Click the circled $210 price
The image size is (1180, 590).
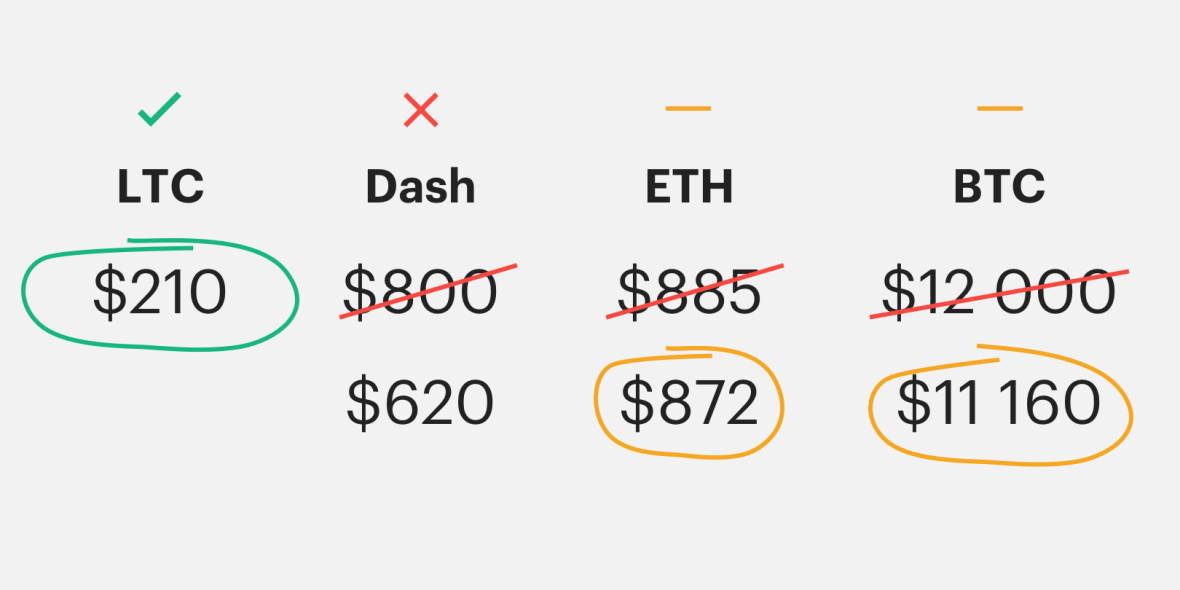point(160,293)
